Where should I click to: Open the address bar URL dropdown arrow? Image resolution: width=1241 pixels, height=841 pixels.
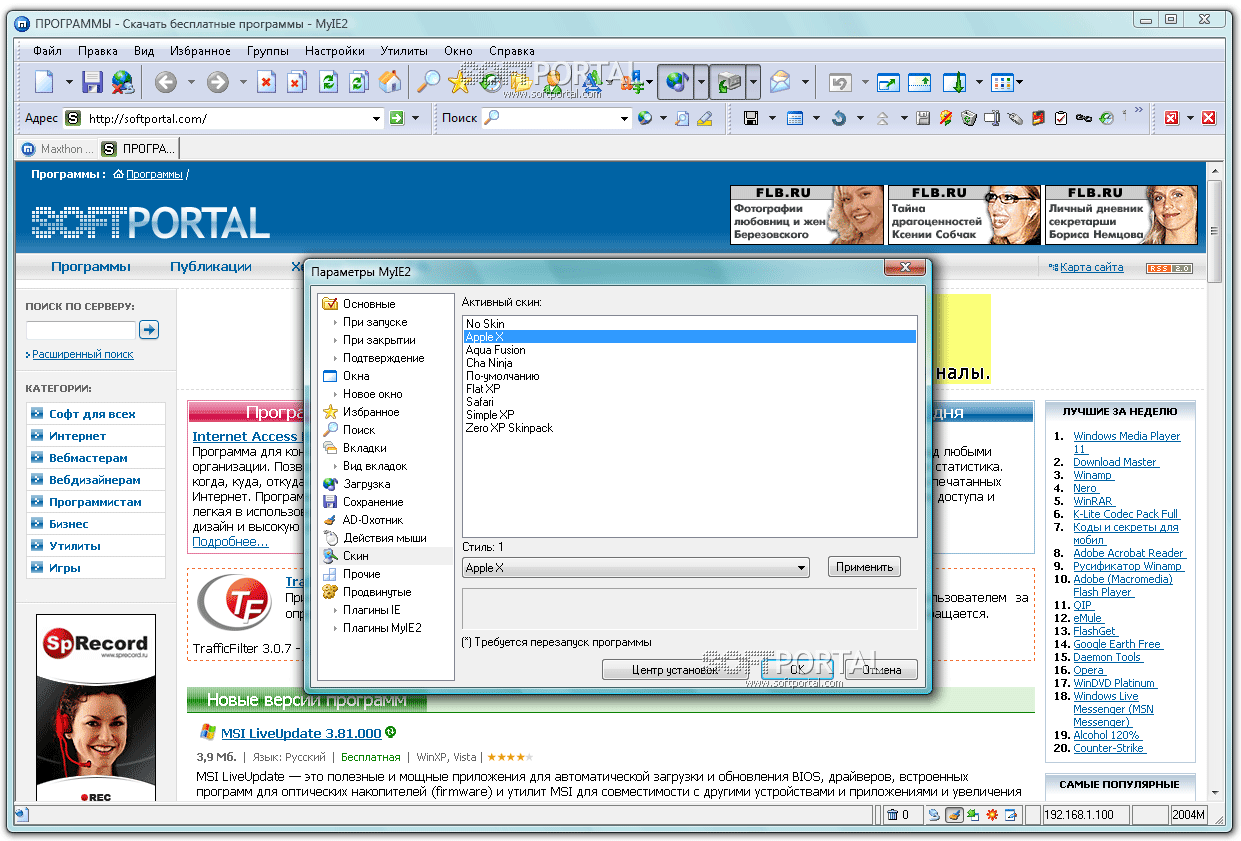coord(377,118)
